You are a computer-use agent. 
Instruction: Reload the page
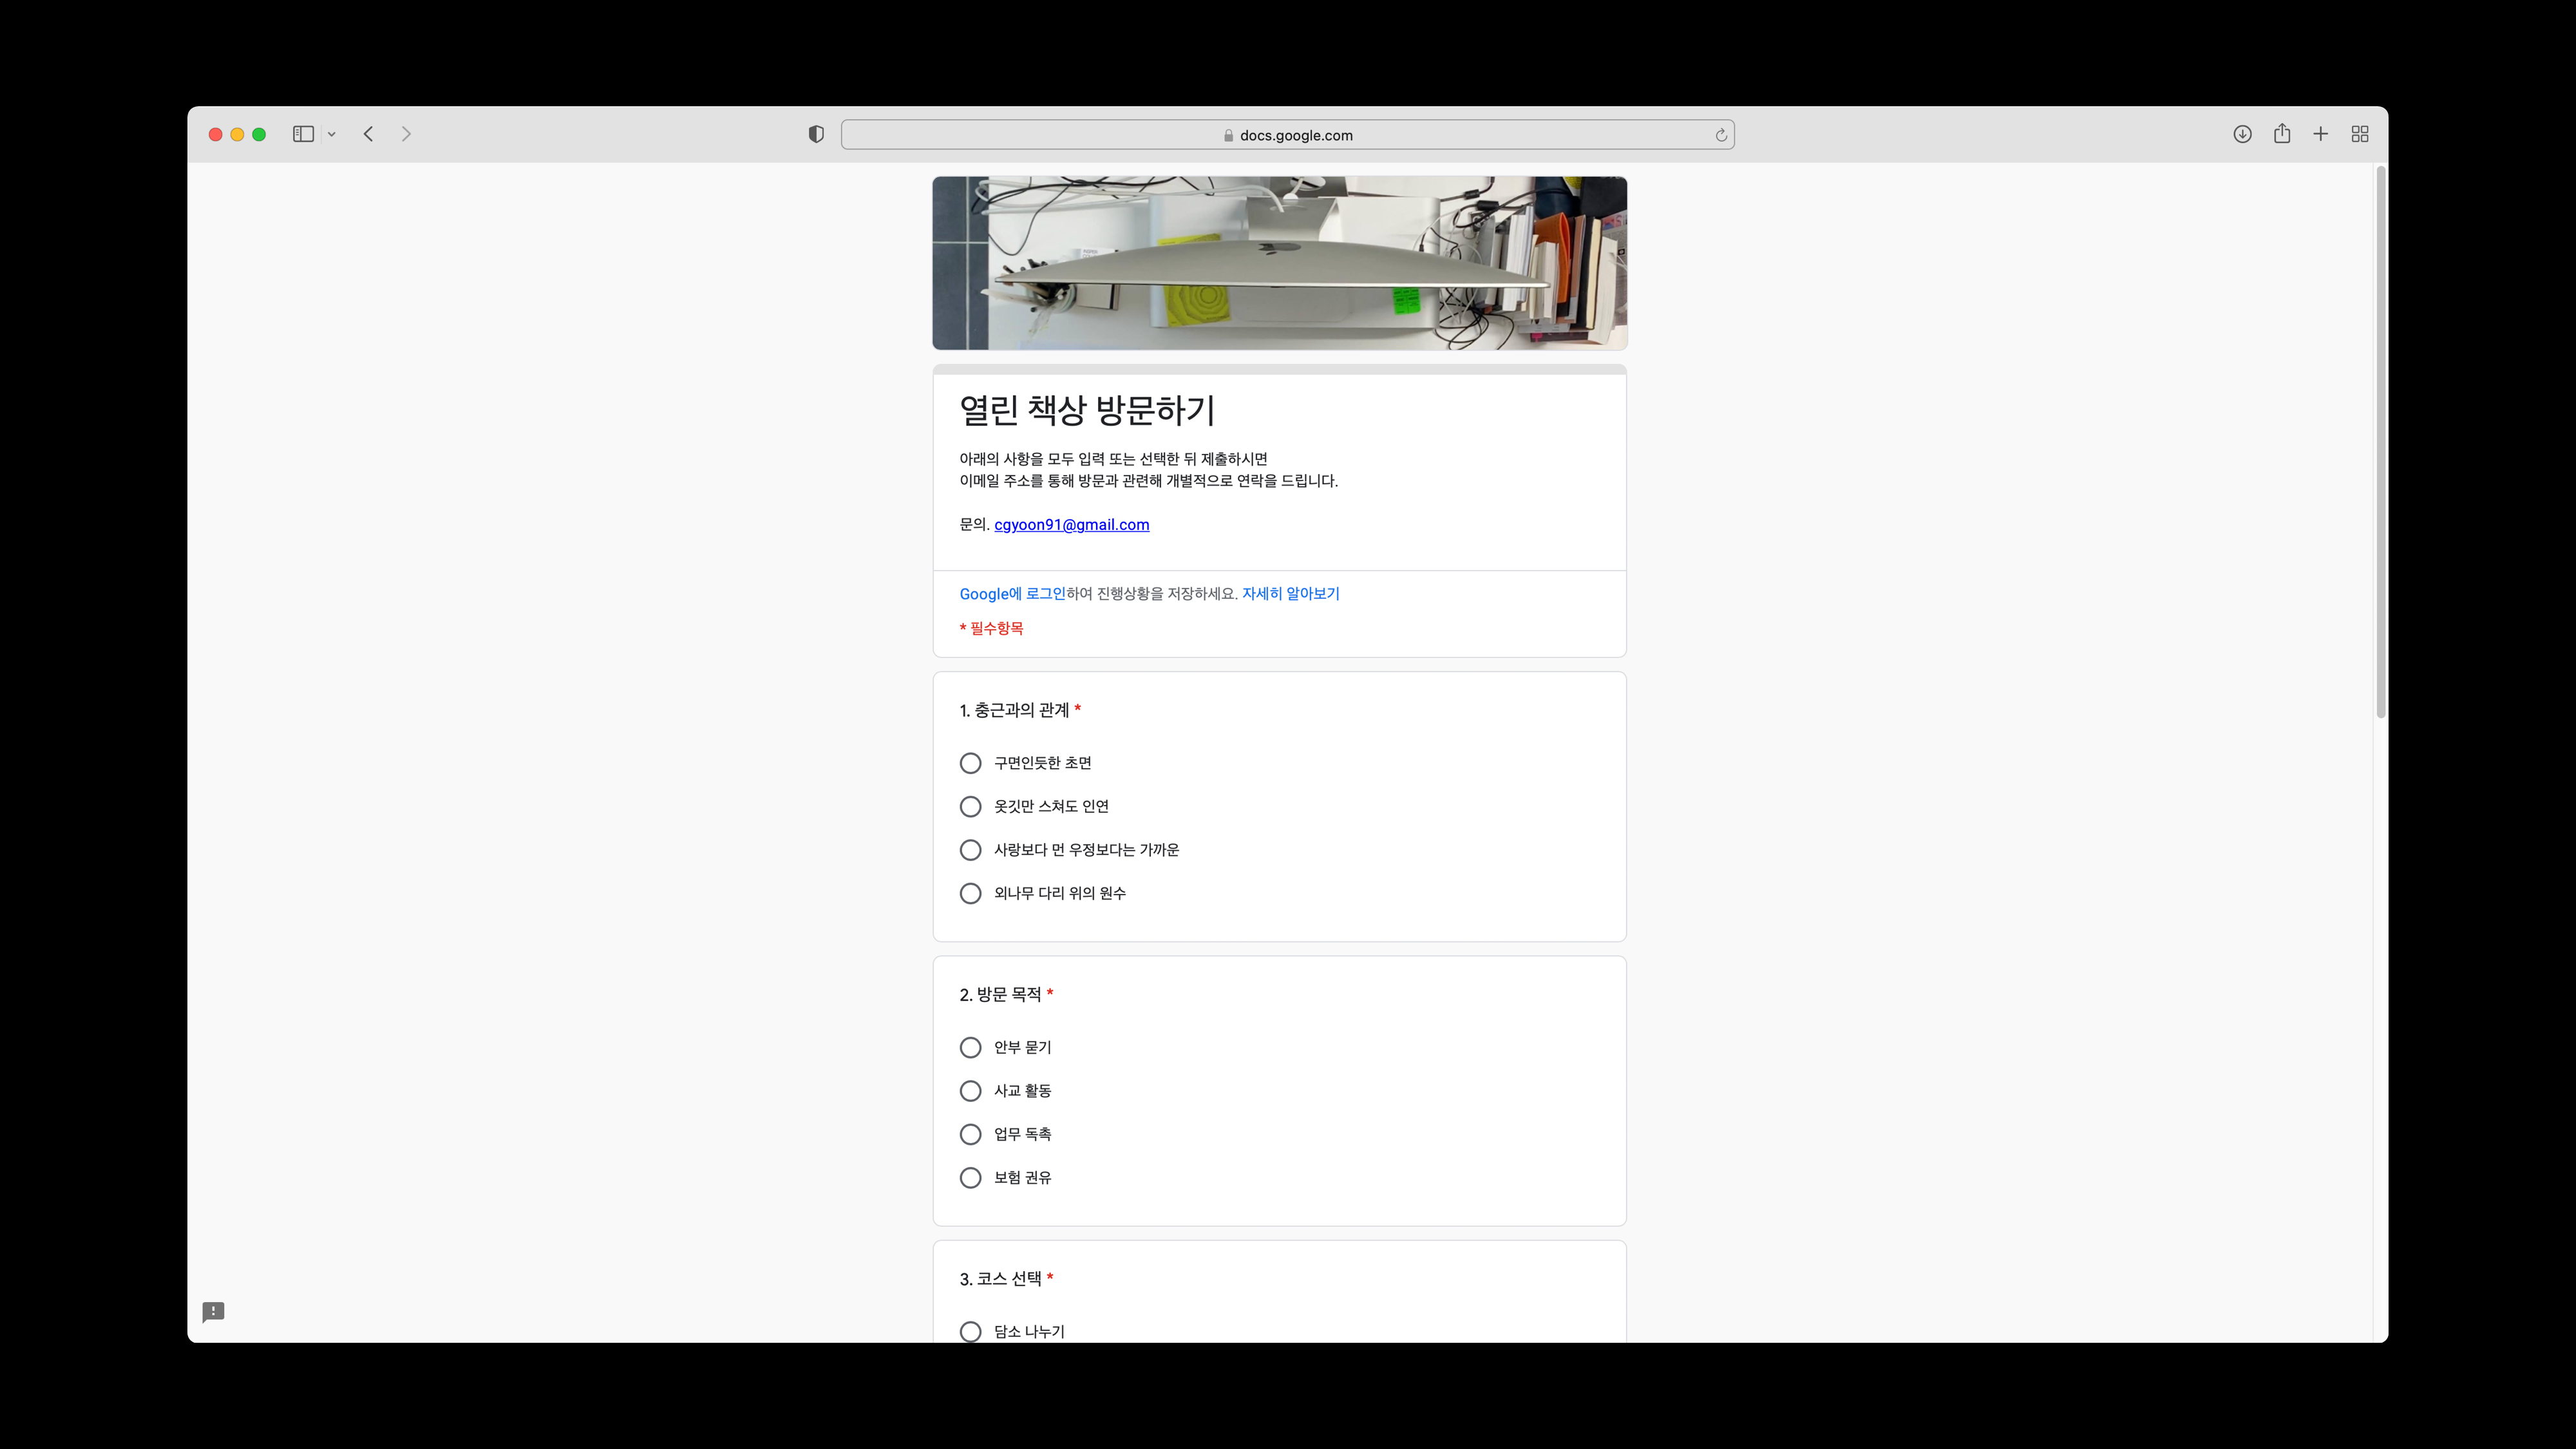tap(1721, 135)
